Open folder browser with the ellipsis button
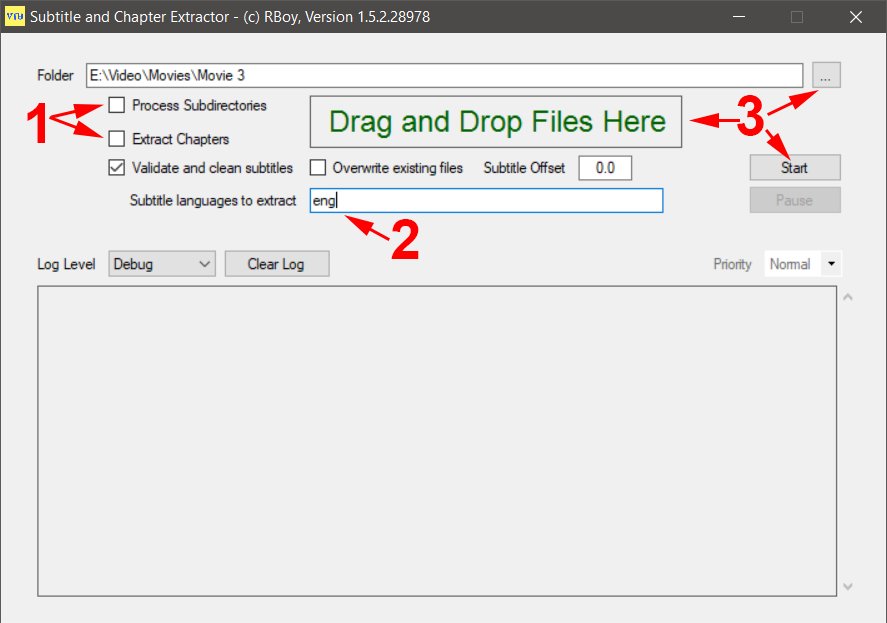The width and height of the screenshot is (887, 623). (x=826, y=75)
